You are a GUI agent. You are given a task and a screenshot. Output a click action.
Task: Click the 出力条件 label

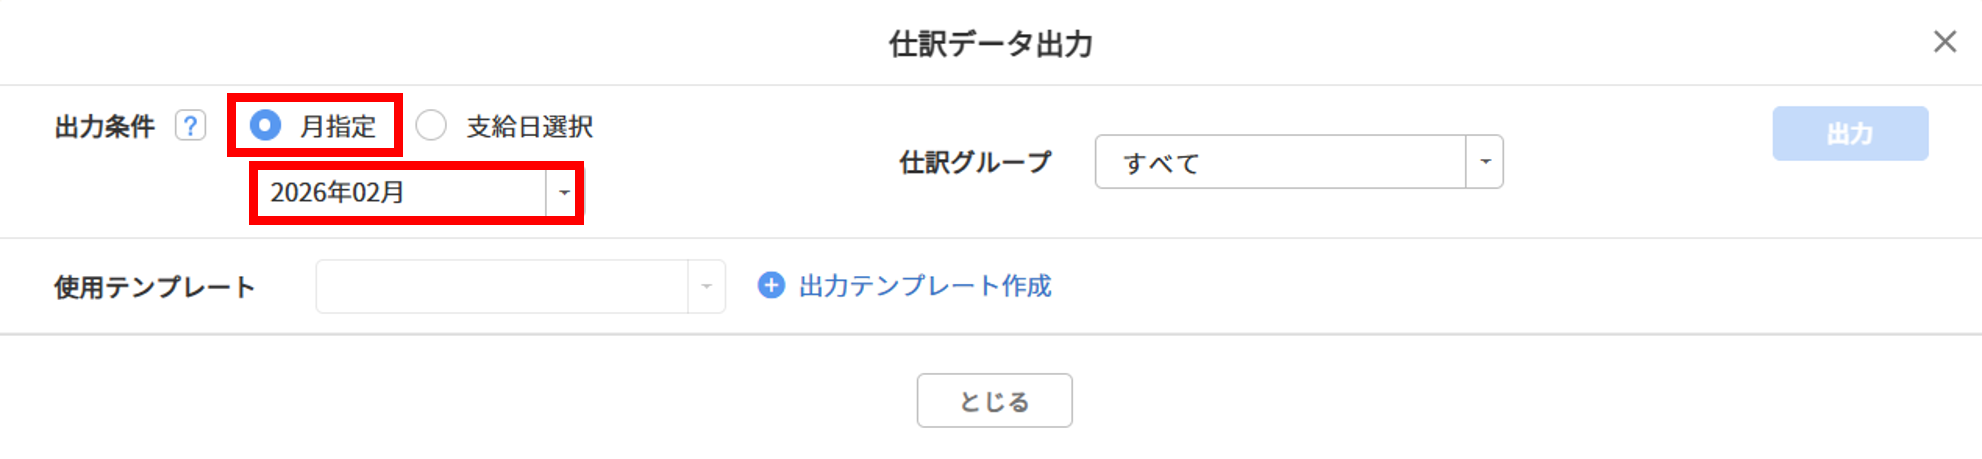[105, 127]
